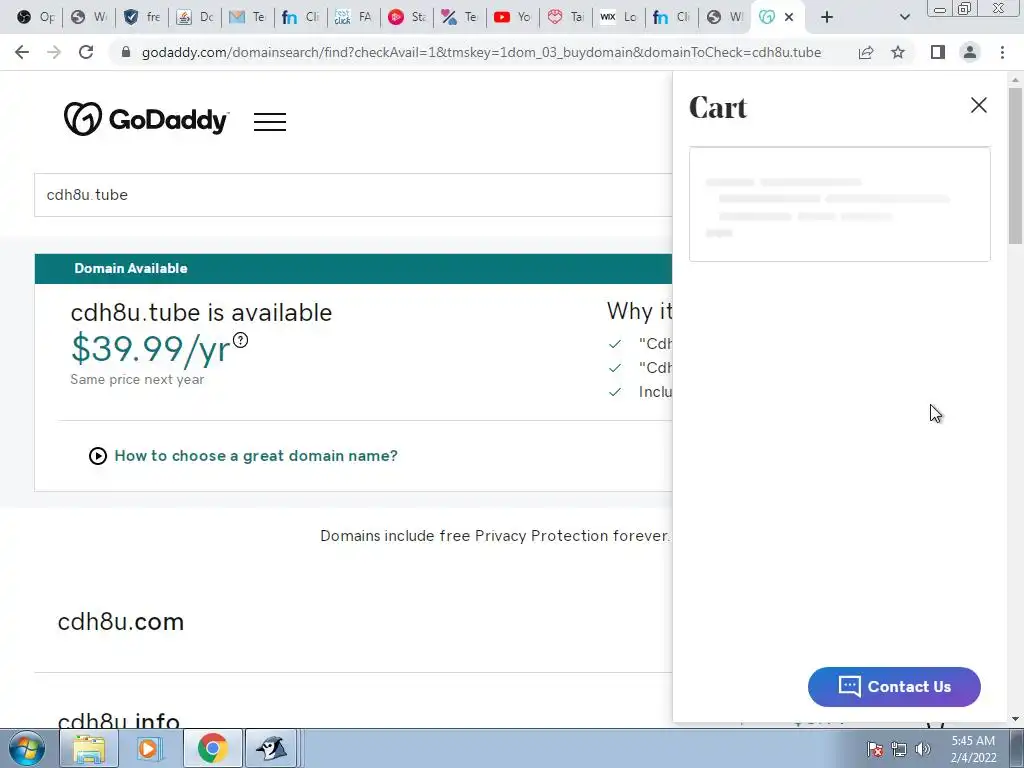Open a new browser tab
The image size is (1024, 768).
tap(827, 17)
